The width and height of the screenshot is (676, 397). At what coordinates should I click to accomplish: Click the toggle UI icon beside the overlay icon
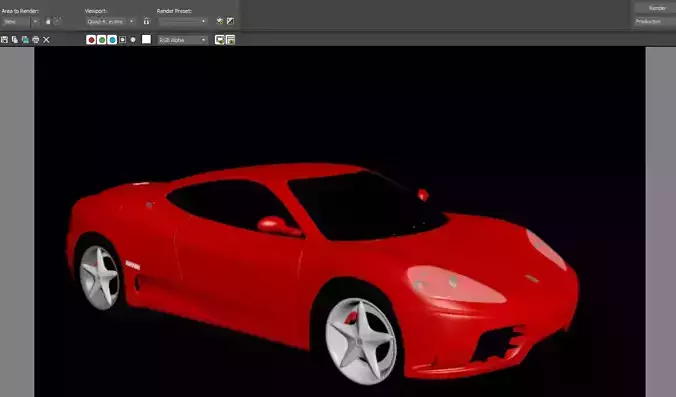click(231, 40)
